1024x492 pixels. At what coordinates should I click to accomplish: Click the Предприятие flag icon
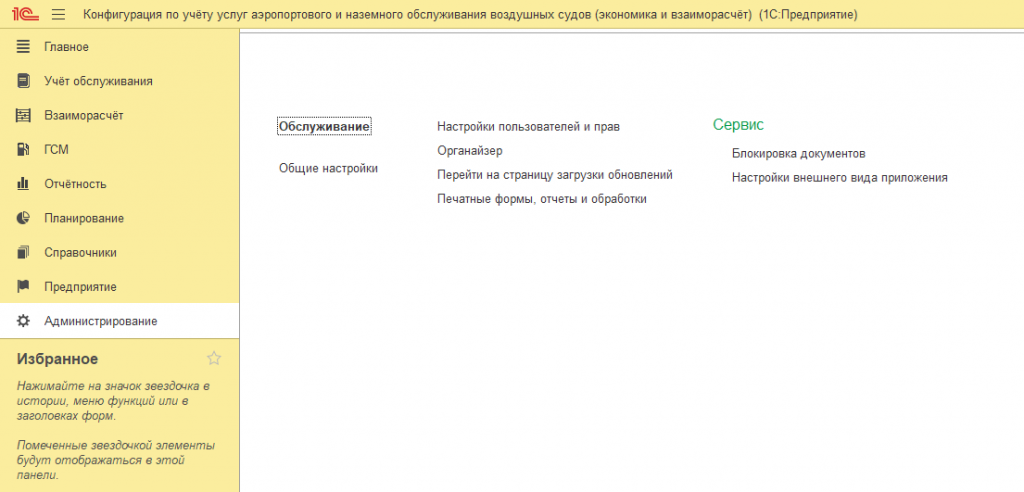pyautogui.click(x=24, y=286)
